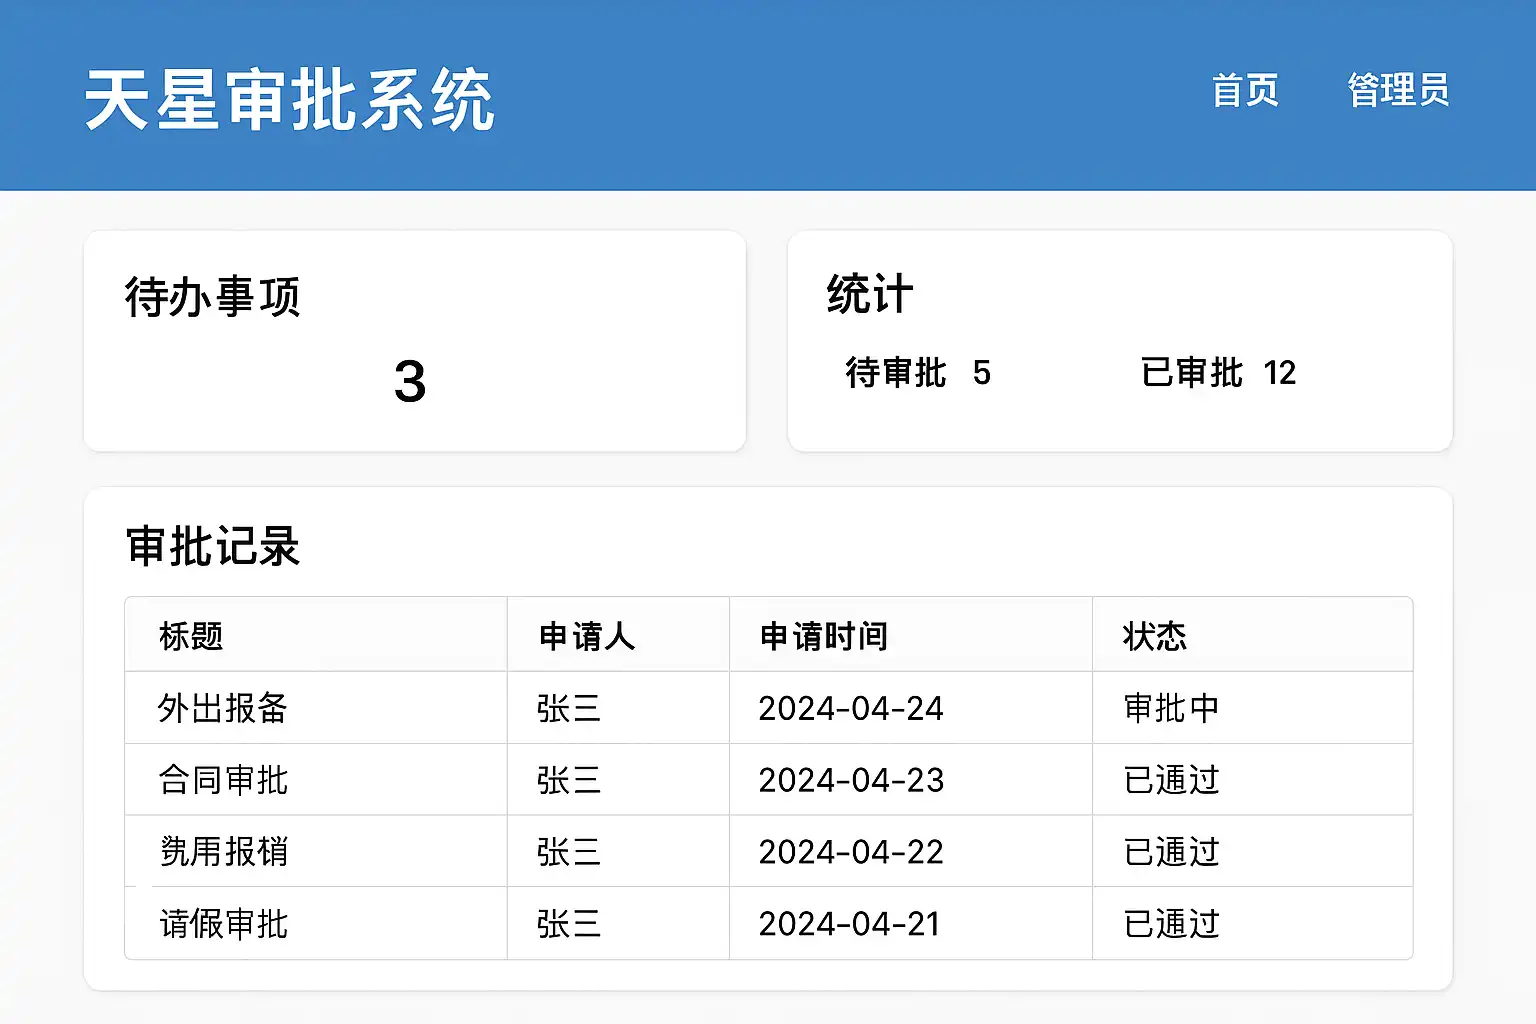Screen dimensions: 1536x1024
Task: Click 已通过 status in 合同审批 row
Action: point(1171,780)
